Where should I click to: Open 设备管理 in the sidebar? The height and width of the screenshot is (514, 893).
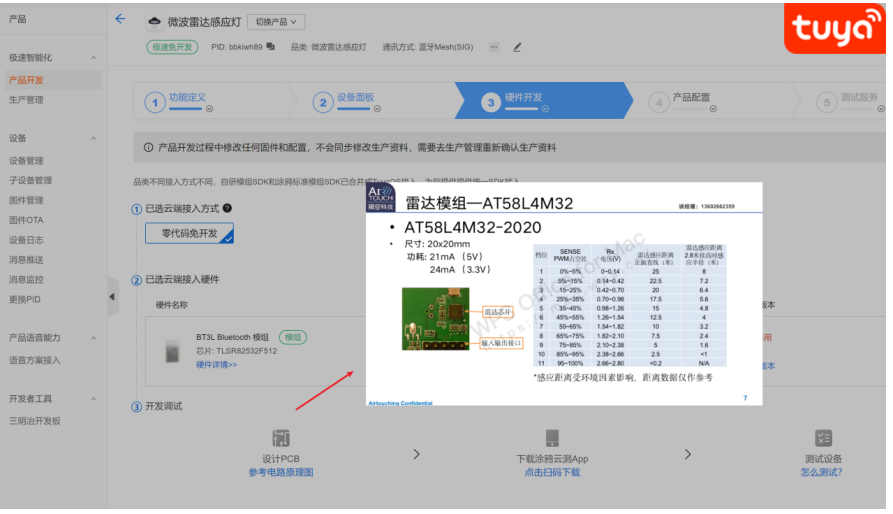coord(26,161)
